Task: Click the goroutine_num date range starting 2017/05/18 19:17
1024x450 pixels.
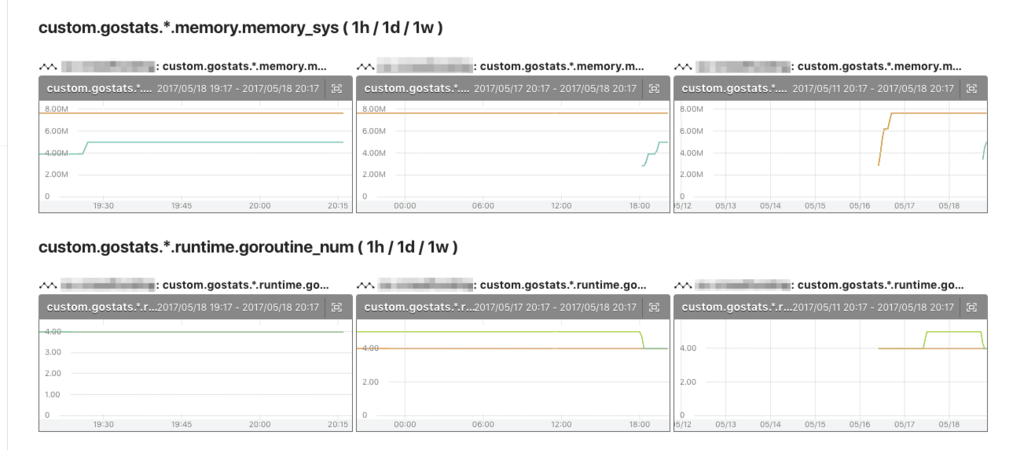Action: coord(238,307)
